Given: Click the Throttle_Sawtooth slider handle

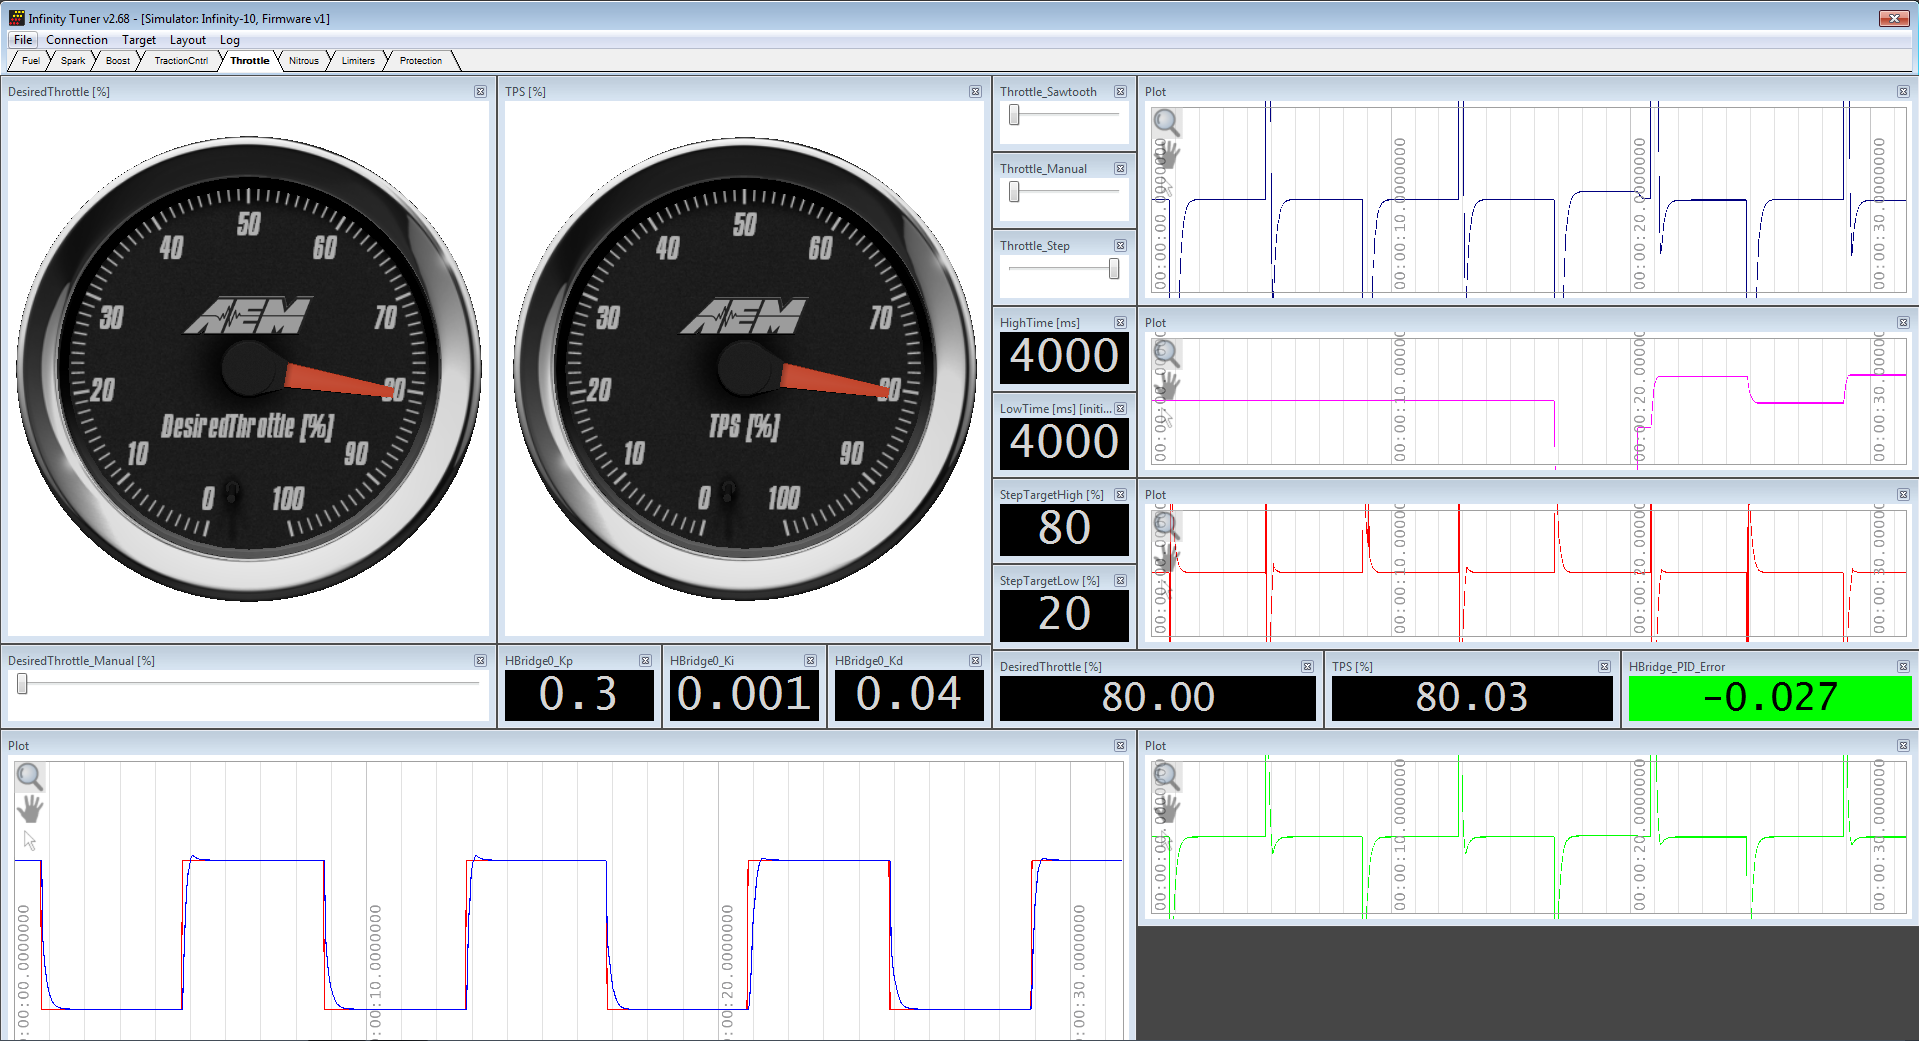Looking at the screenshot, I should tap(1014, 115).
